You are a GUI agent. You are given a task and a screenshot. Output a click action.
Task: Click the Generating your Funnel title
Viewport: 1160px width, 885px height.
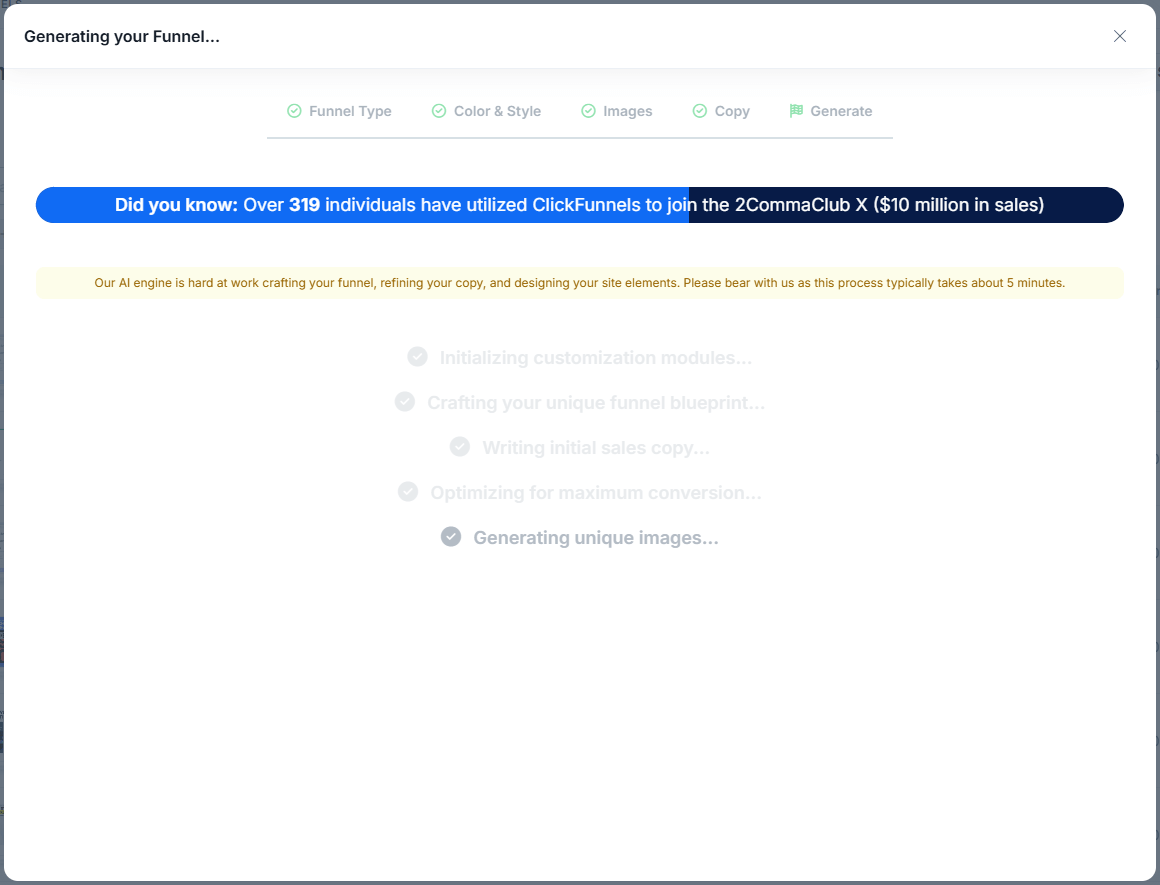tap(122, 36)
